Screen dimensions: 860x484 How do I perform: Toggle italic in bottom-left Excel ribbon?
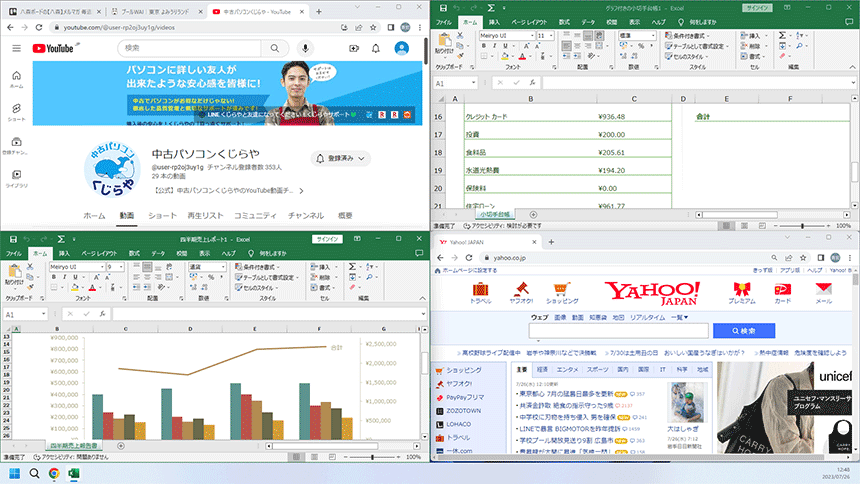[x=64, y=277]
